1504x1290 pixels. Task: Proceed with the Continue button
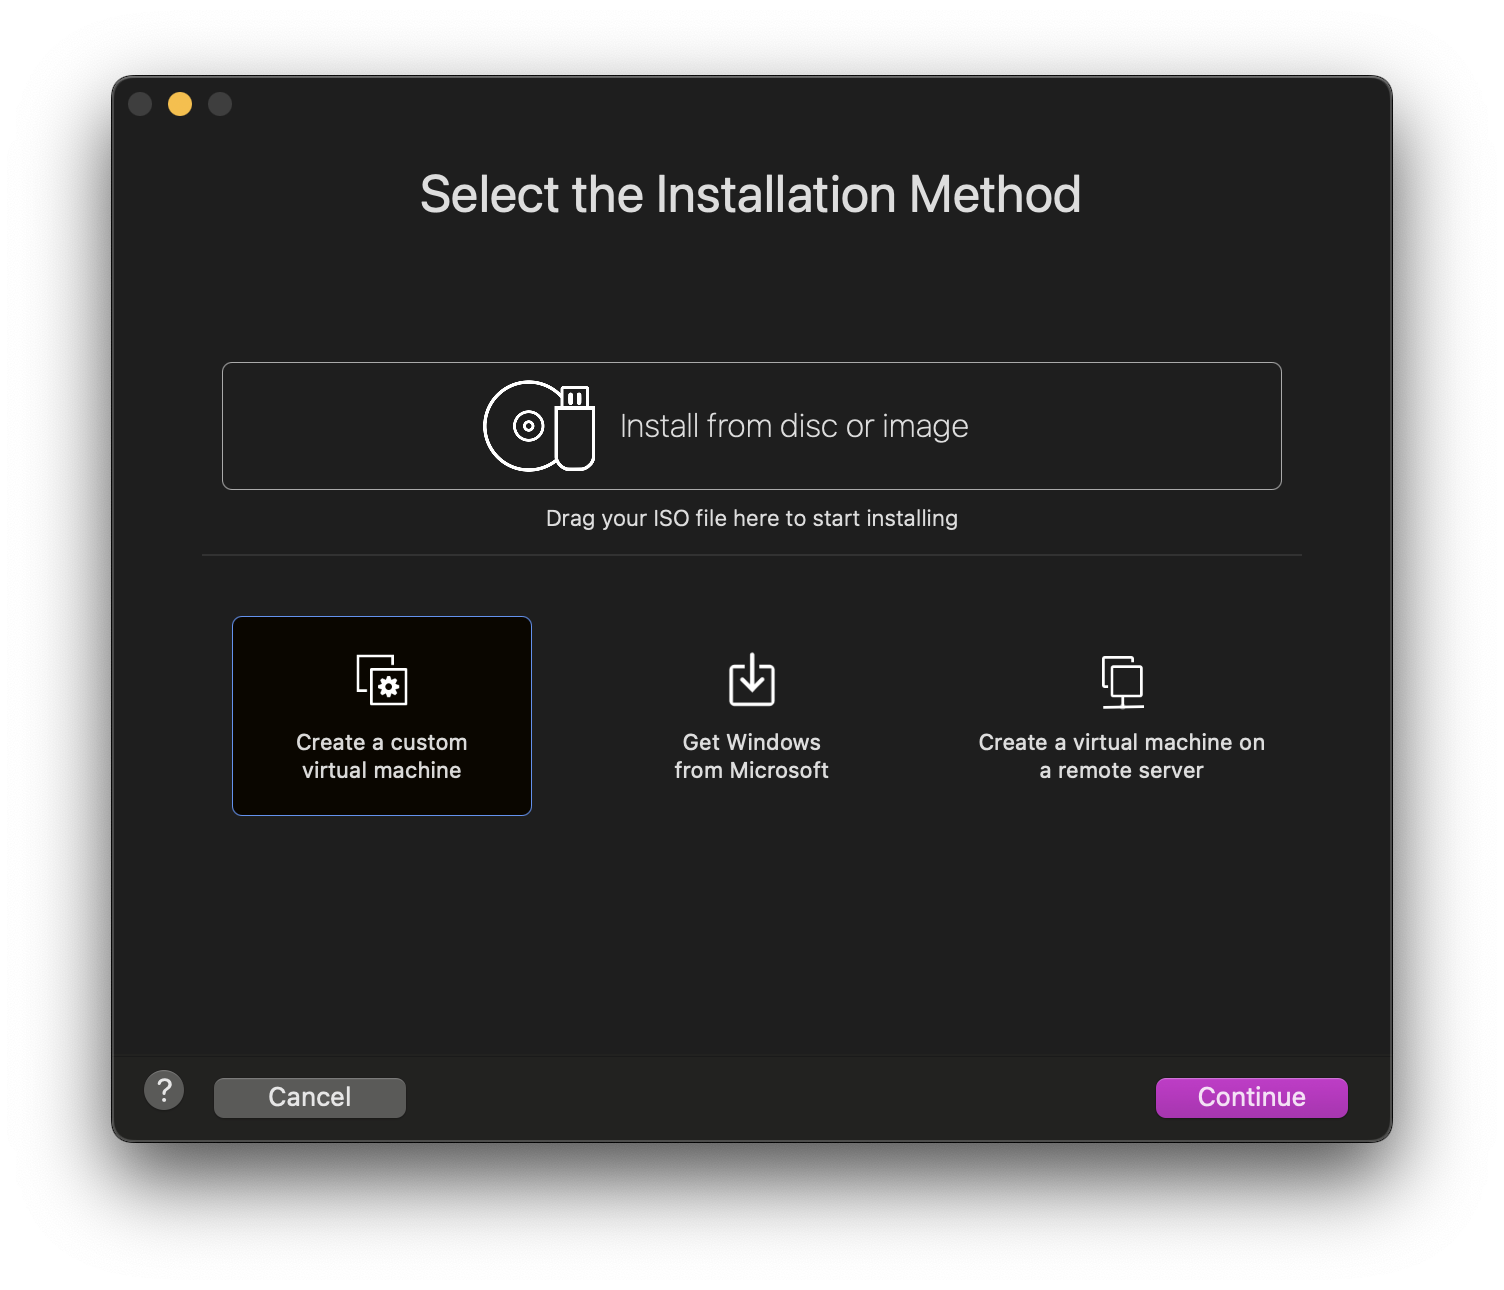(1252, 1097)
